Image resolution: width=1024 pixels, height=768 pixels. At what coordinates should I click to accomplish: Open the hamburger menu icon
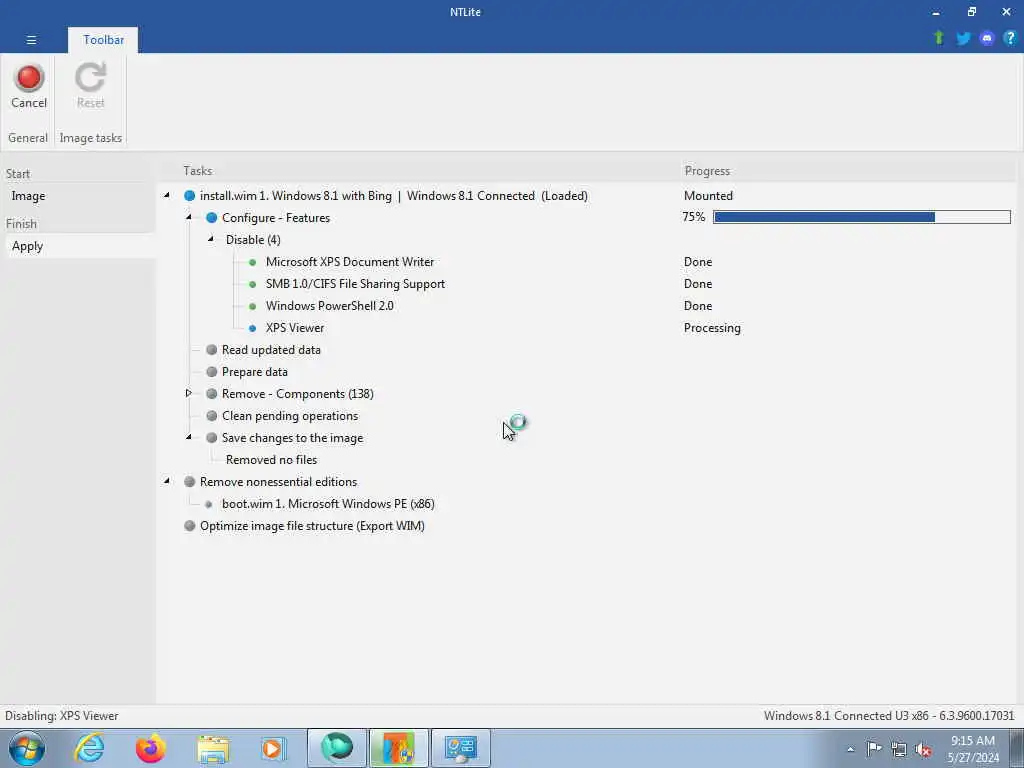coord(31,40)
